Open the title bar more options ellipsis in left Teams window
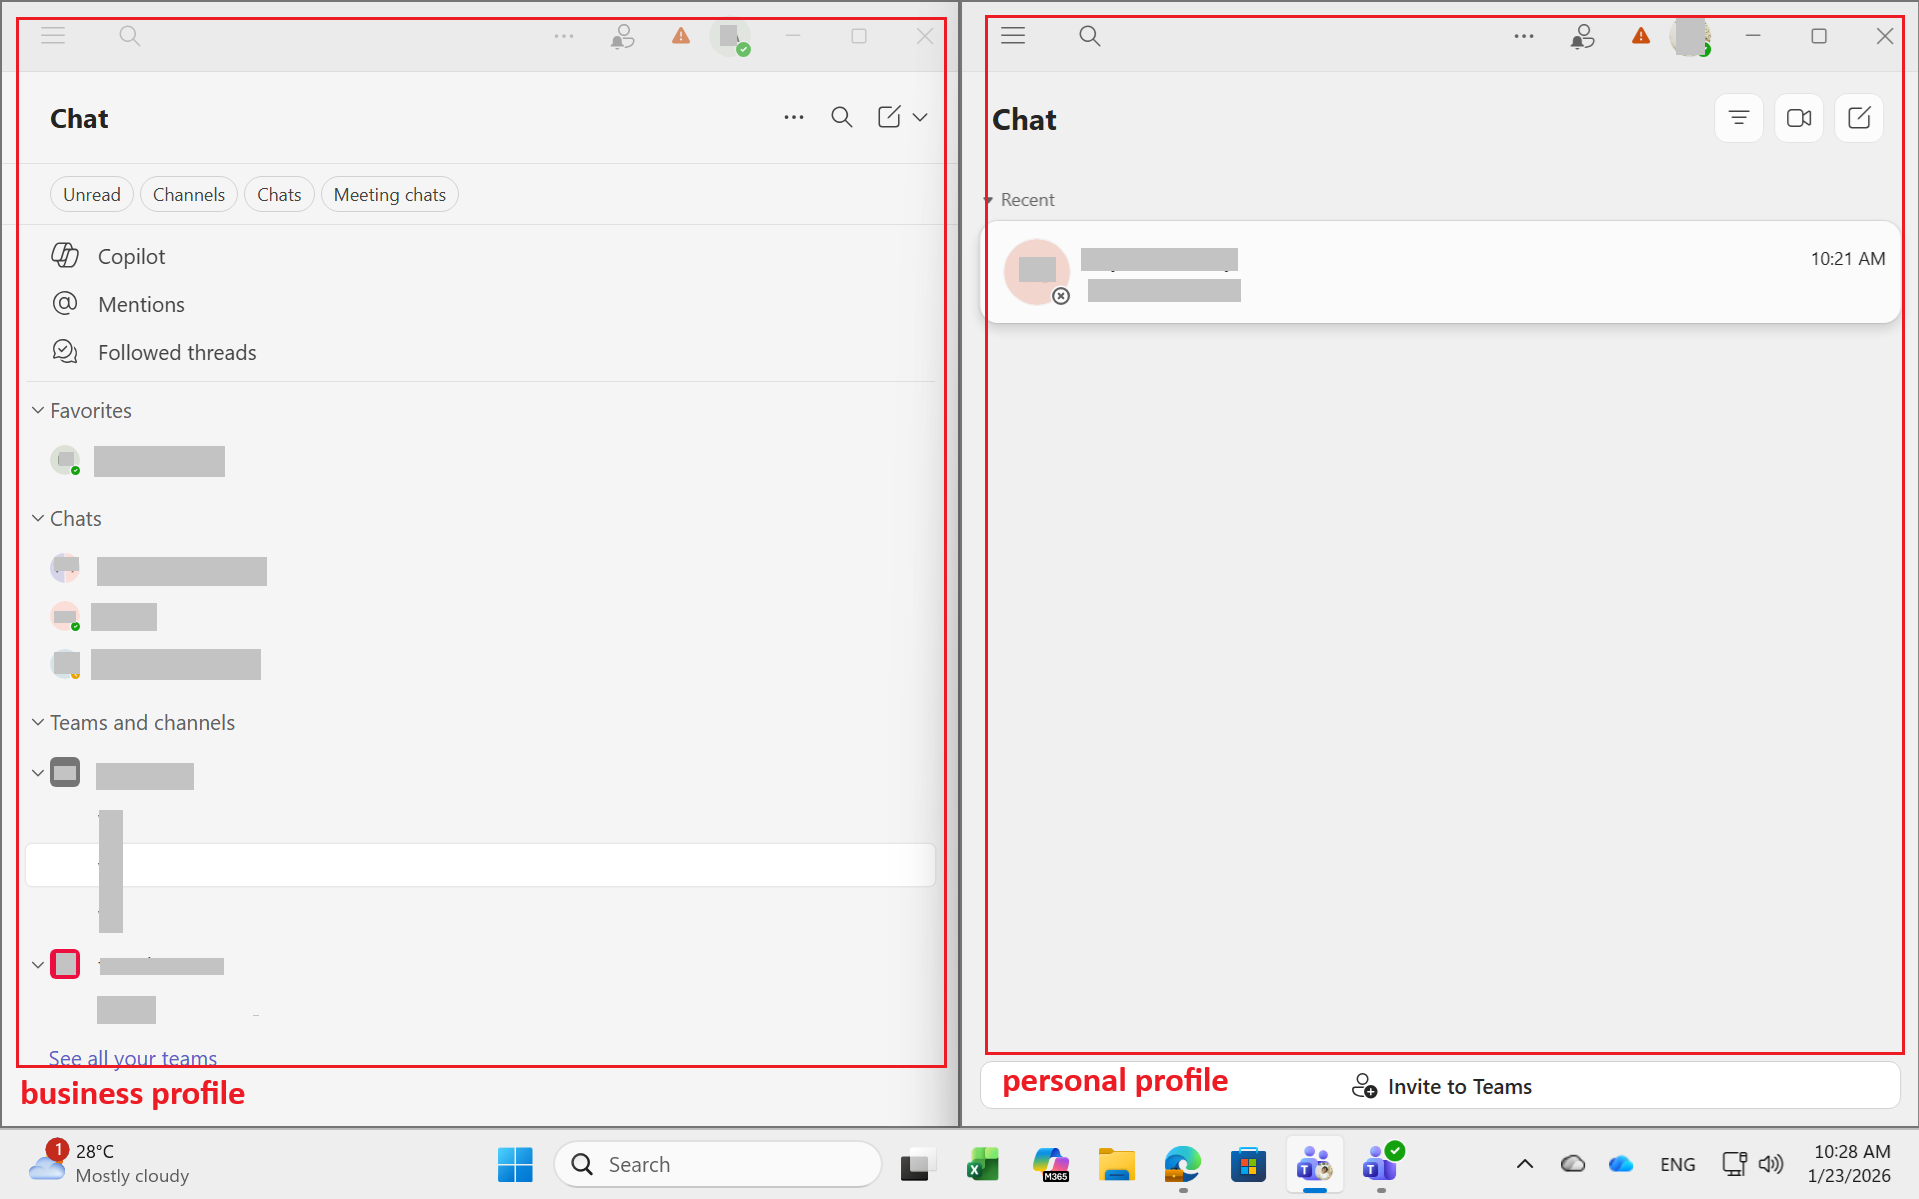This screenshot has height=1199, width=1919. click(564, 36)
